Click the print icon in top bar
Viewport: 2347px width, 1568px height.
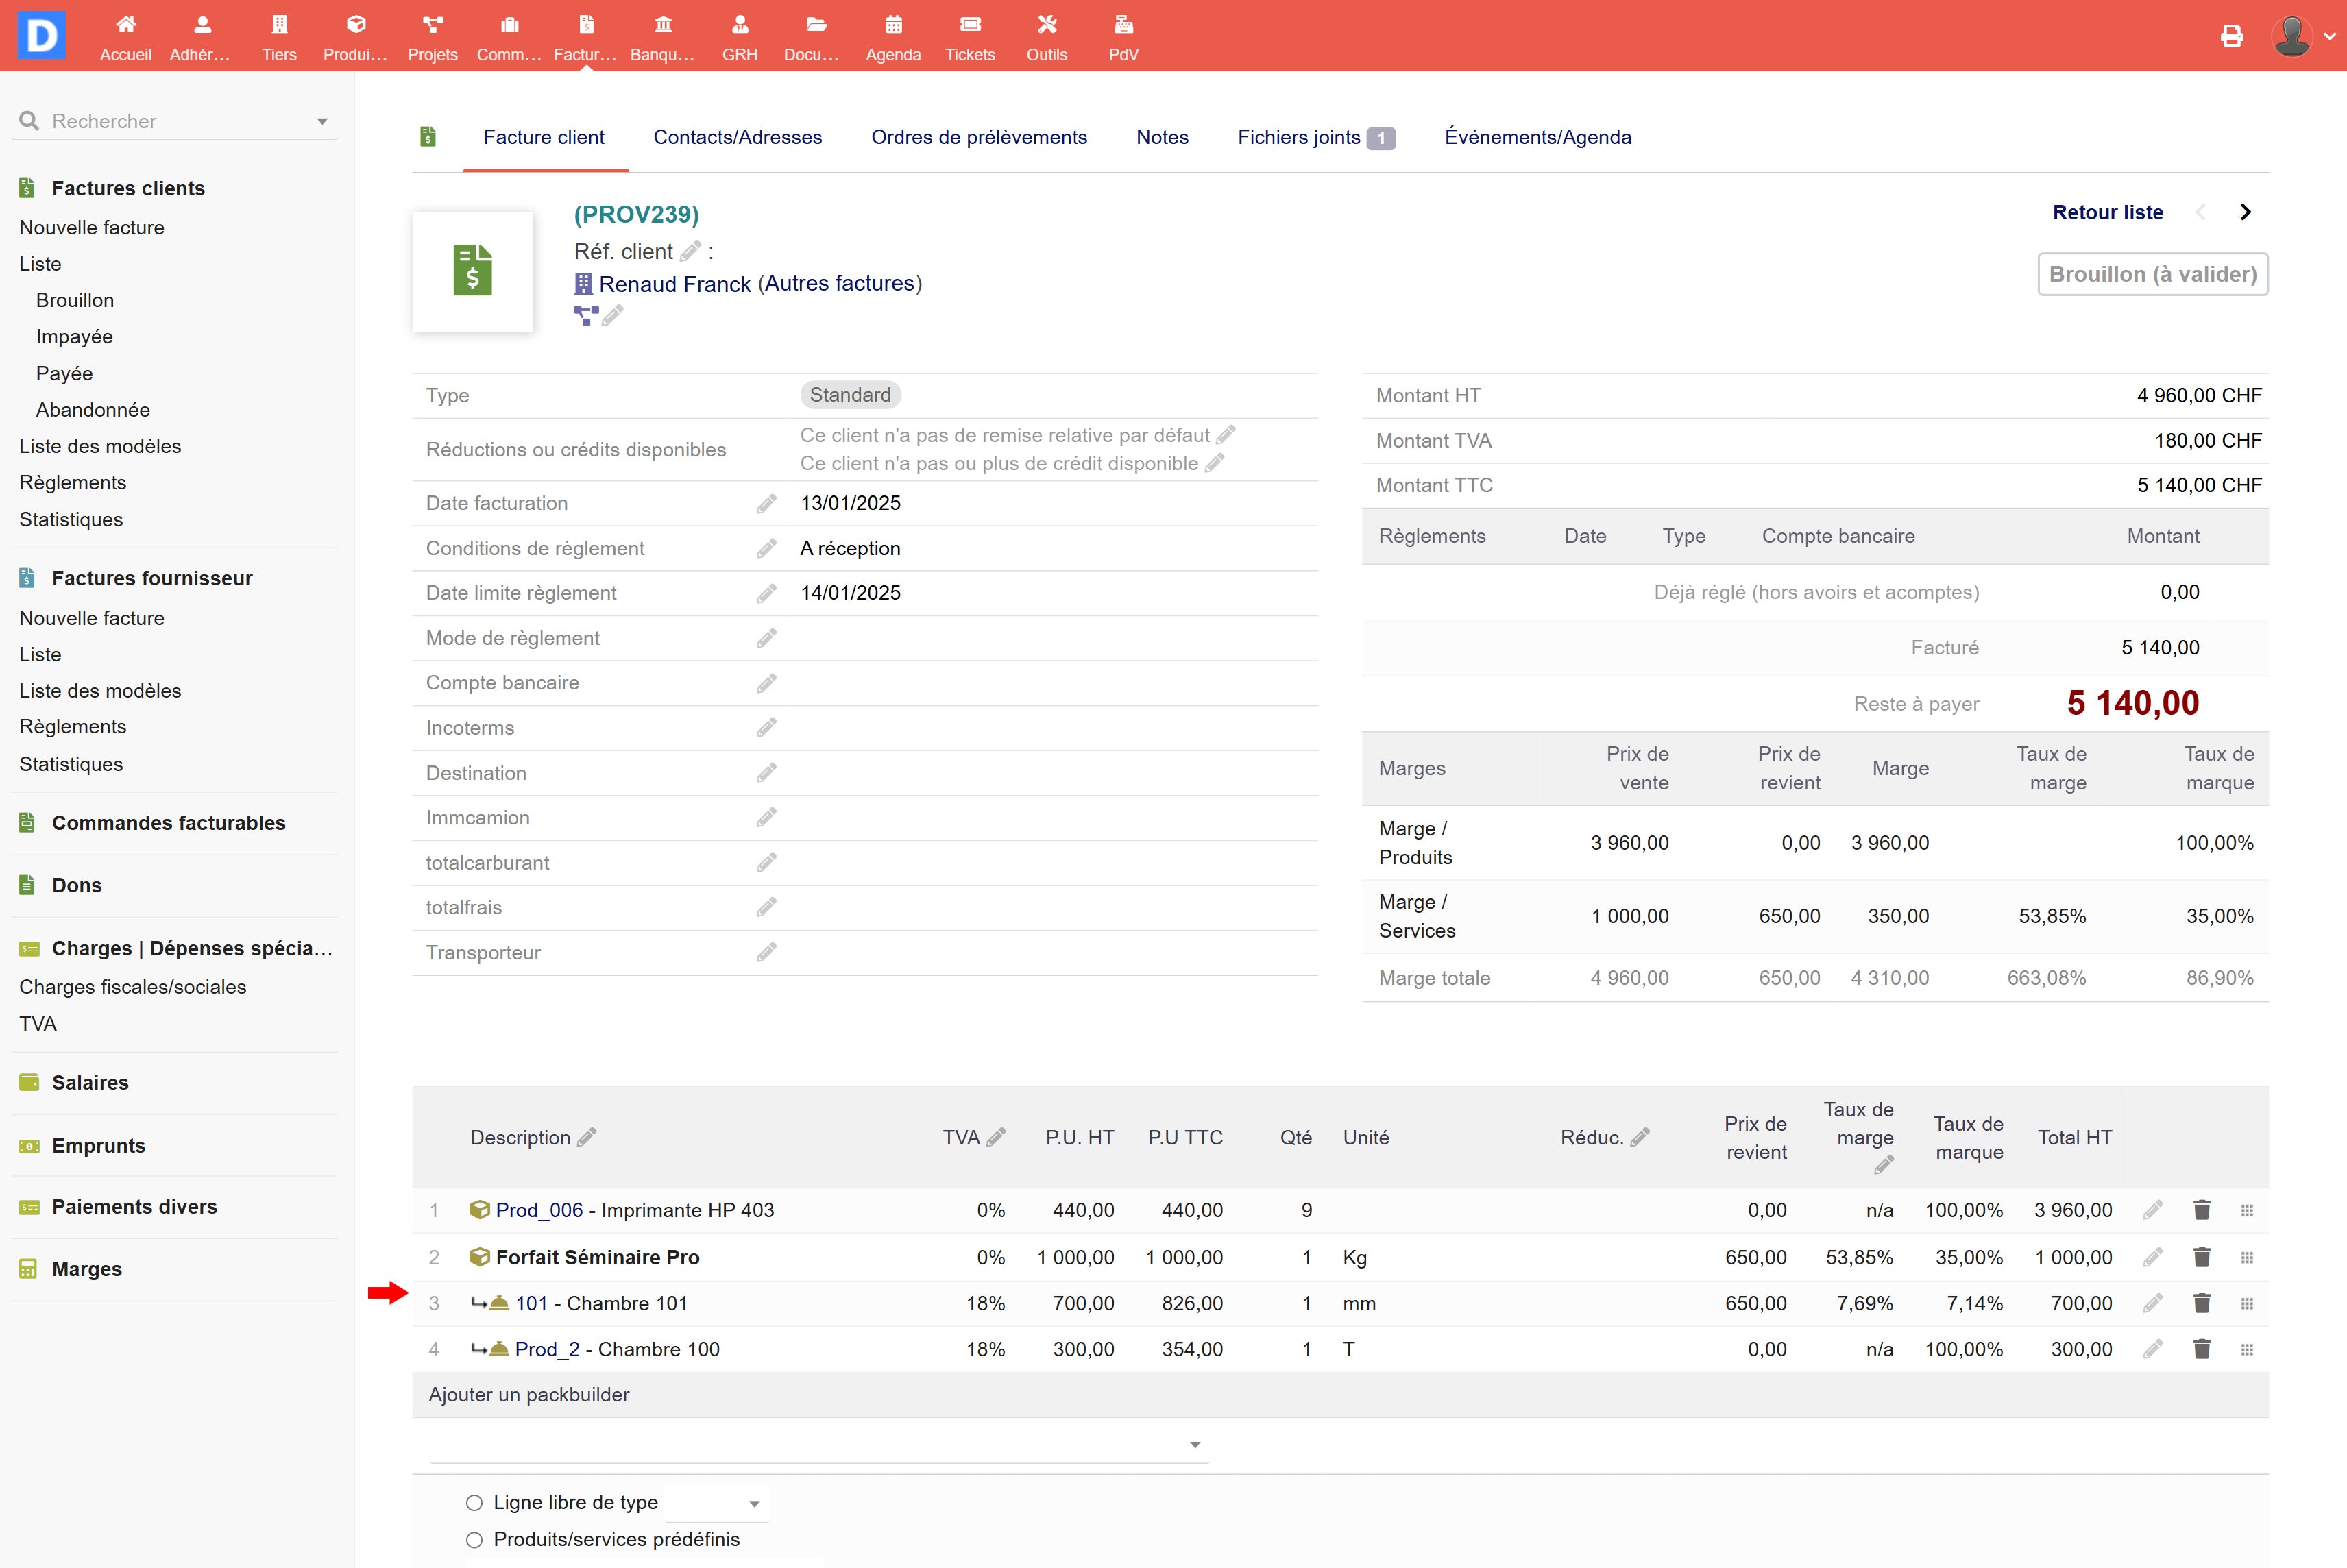(x=2231, y=37)
